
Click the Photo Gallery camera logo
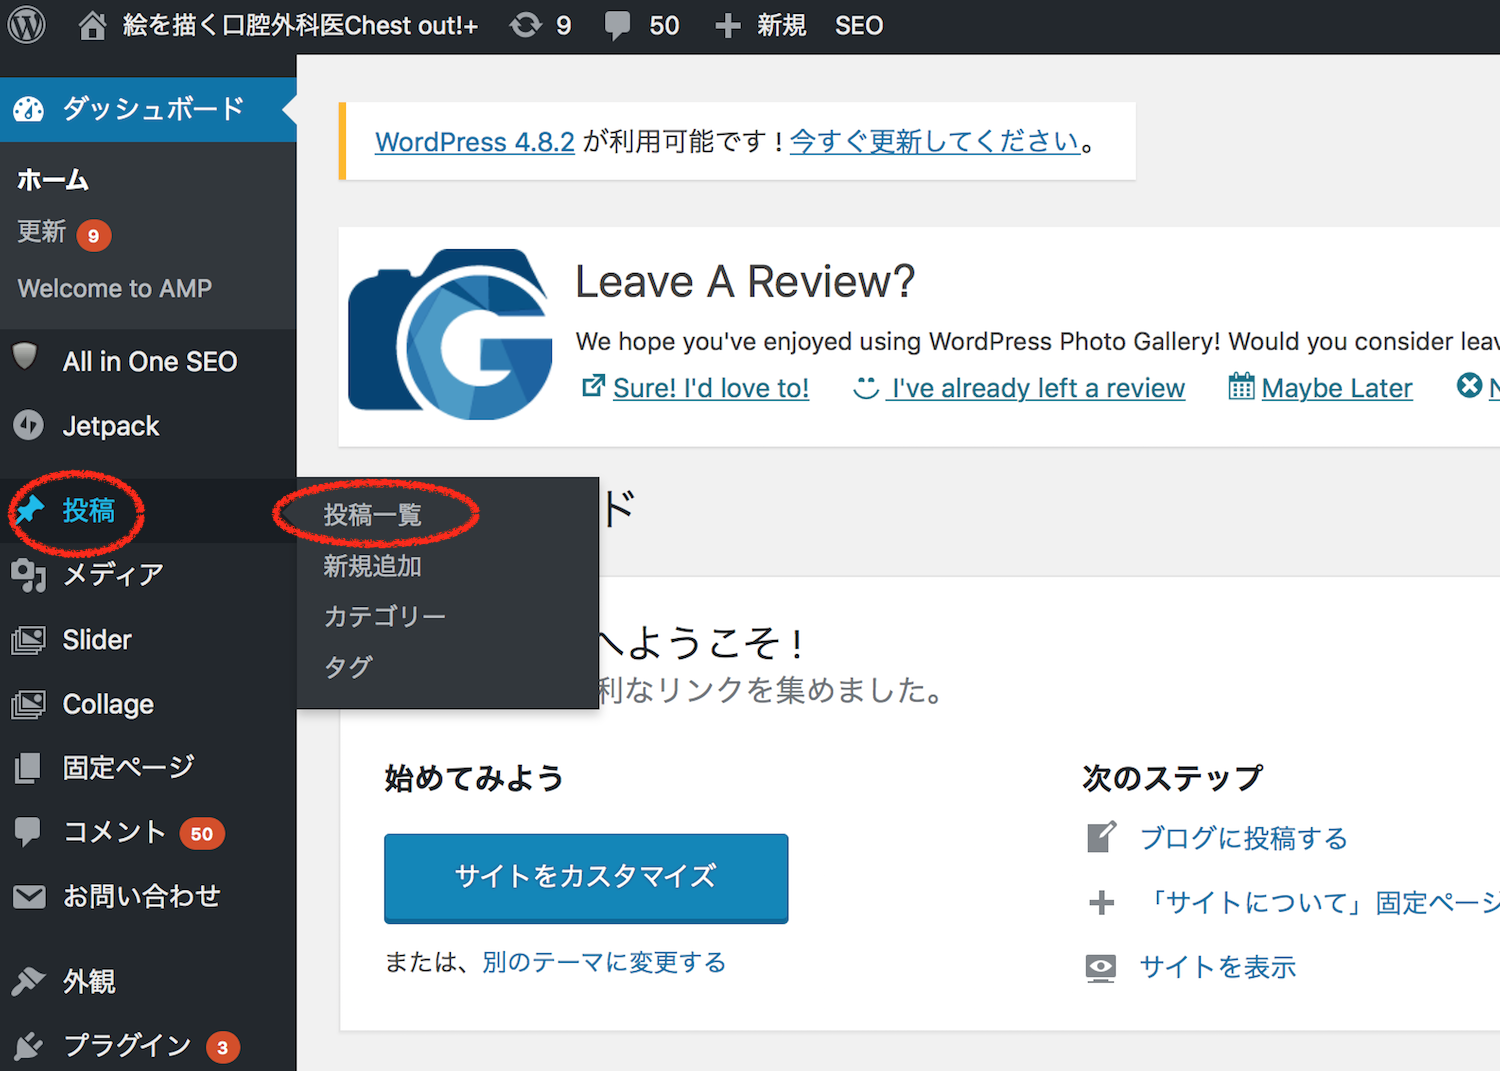450,334
